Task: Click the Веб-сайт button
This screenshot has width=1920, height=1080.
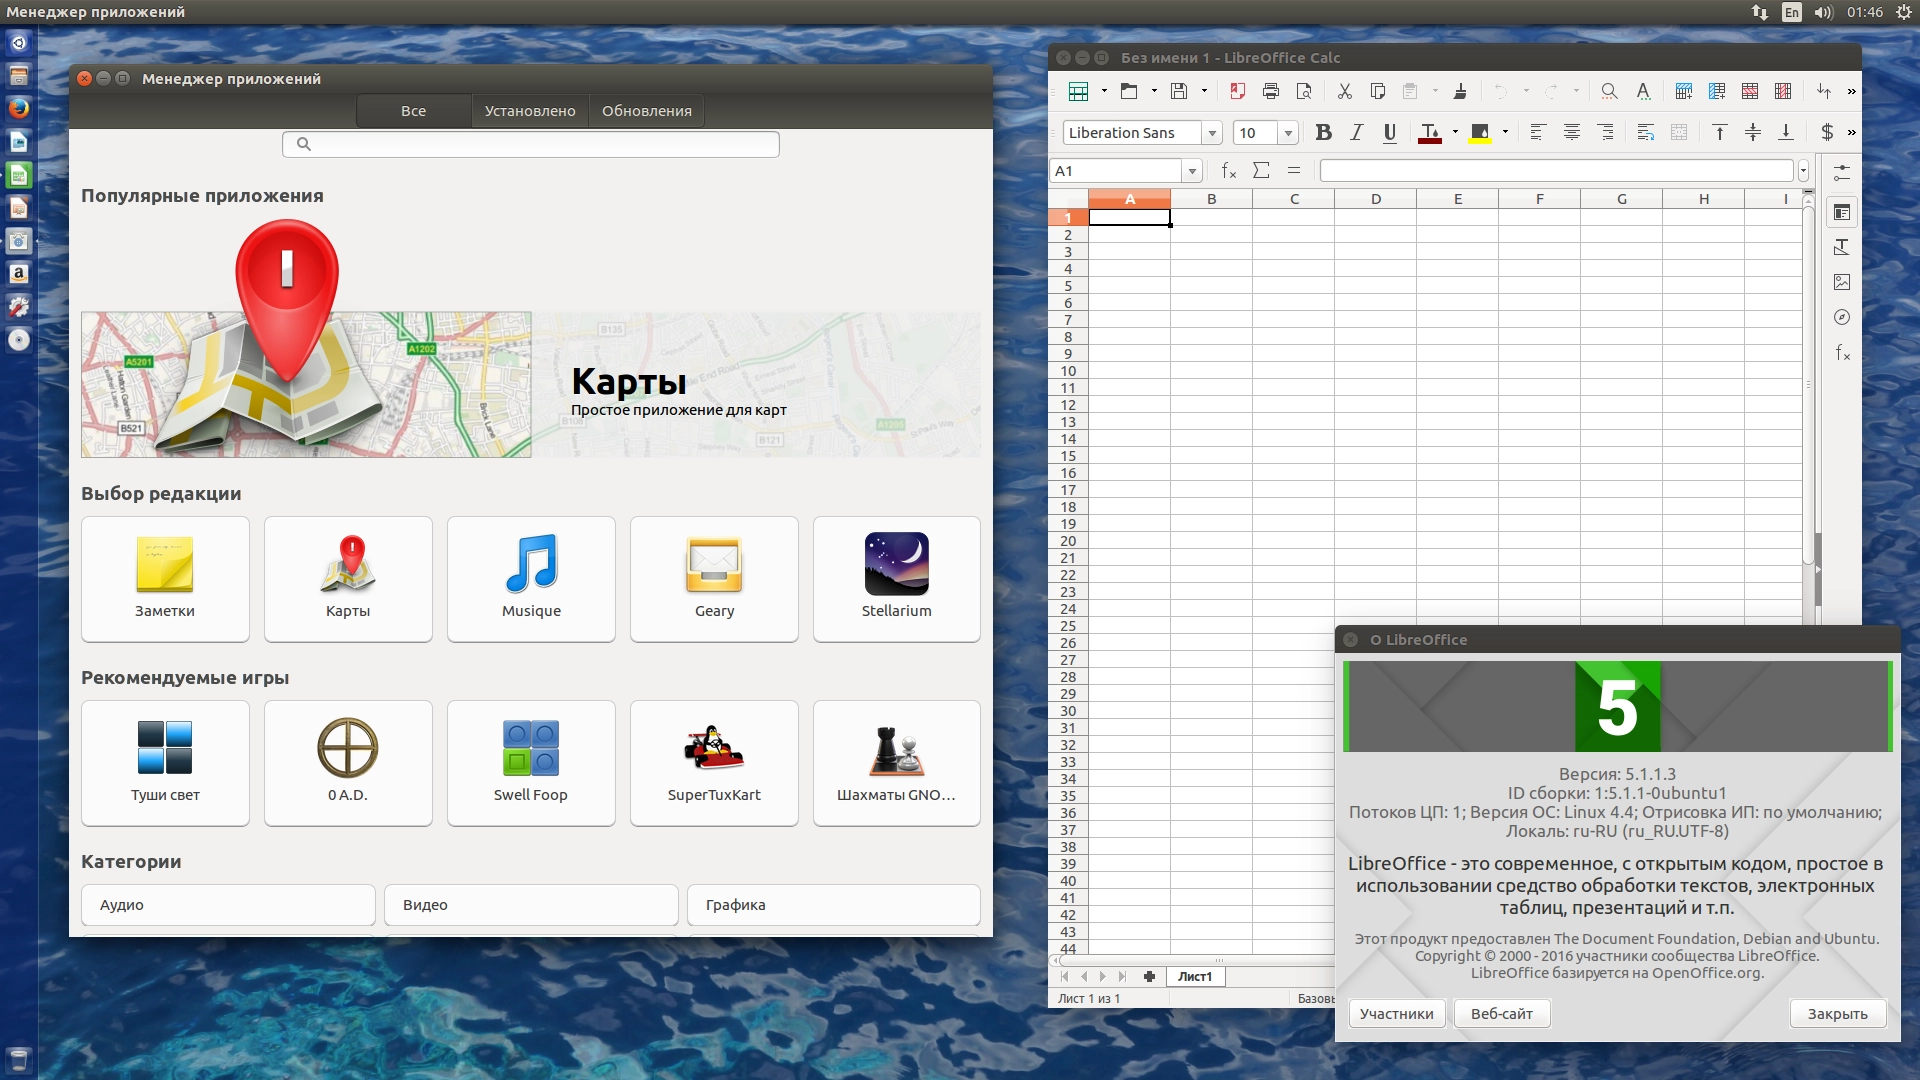Action: (1502, 1014)
